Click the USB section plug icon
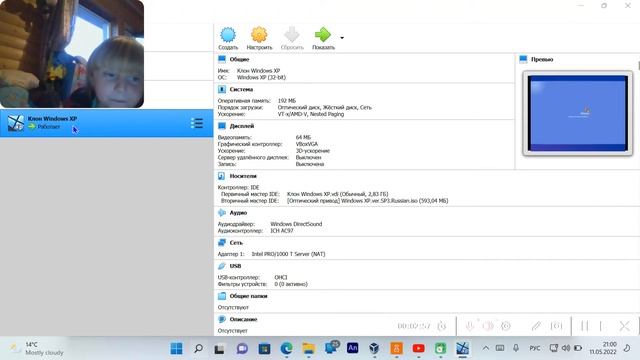The width and height of the screenshot is (640, 360). (222, 266)
